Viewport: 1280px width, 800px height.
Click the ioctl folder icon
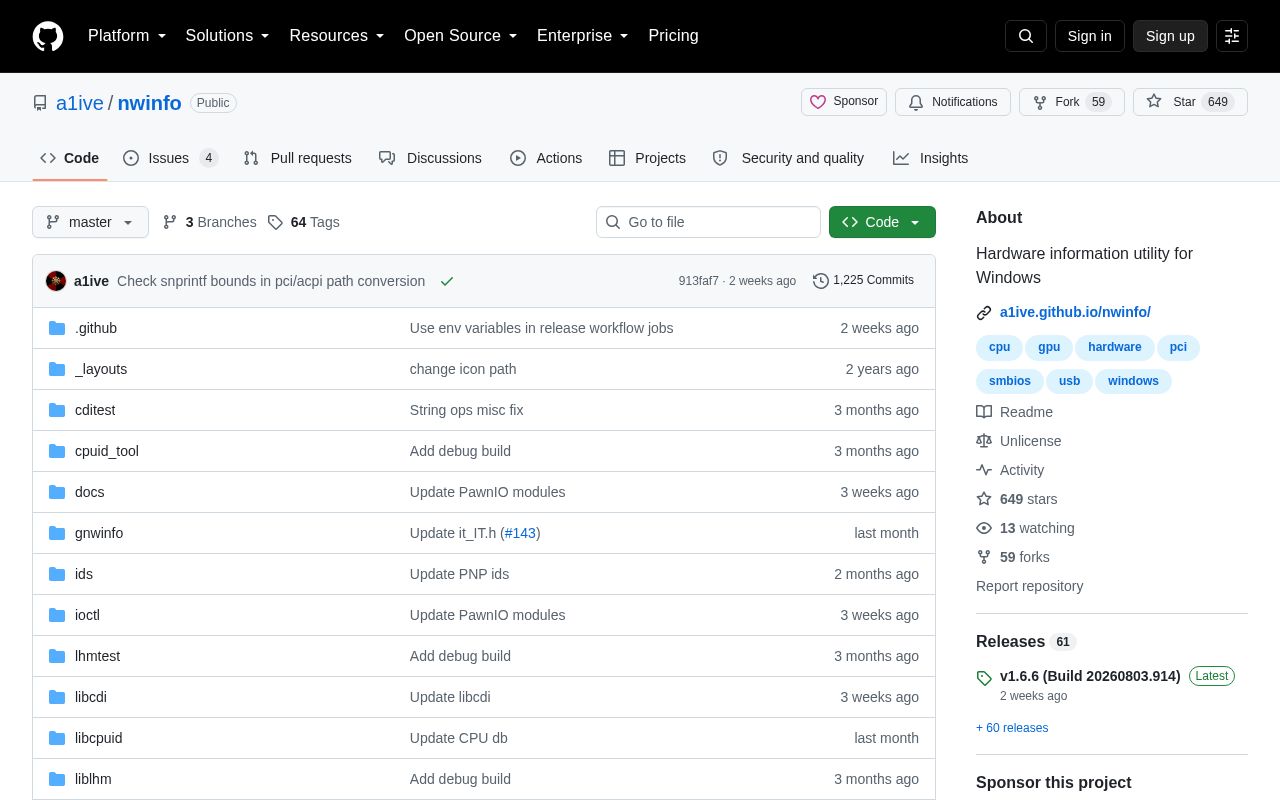(x=57, y=615)
